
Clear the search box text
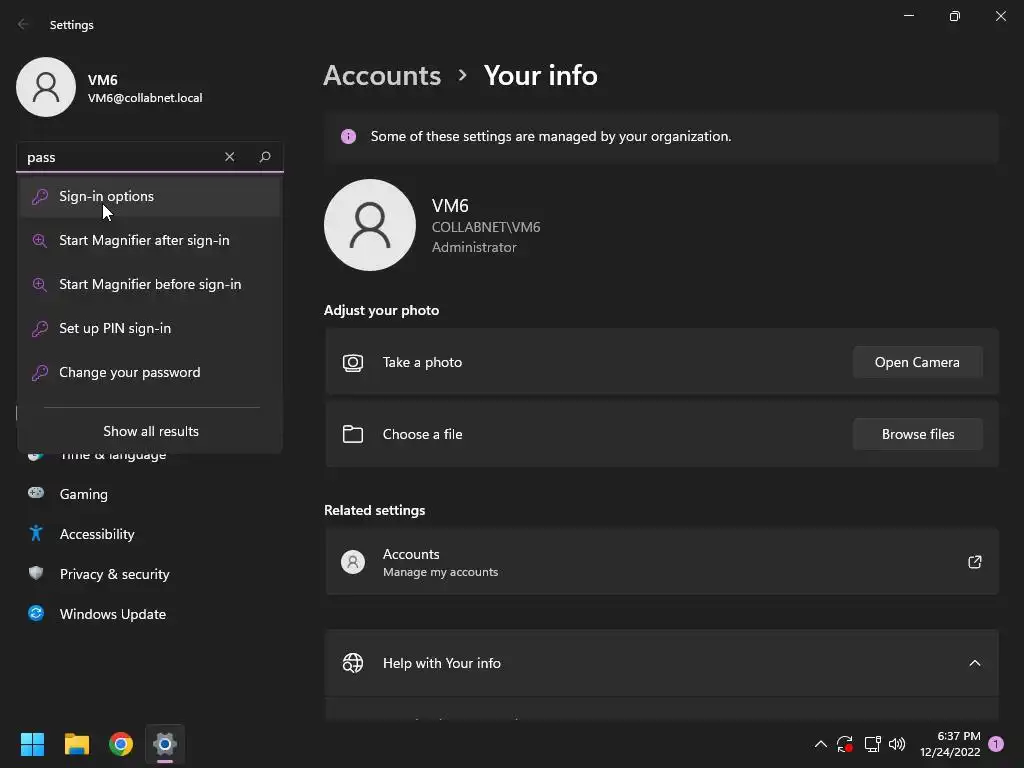coord(229,157)
